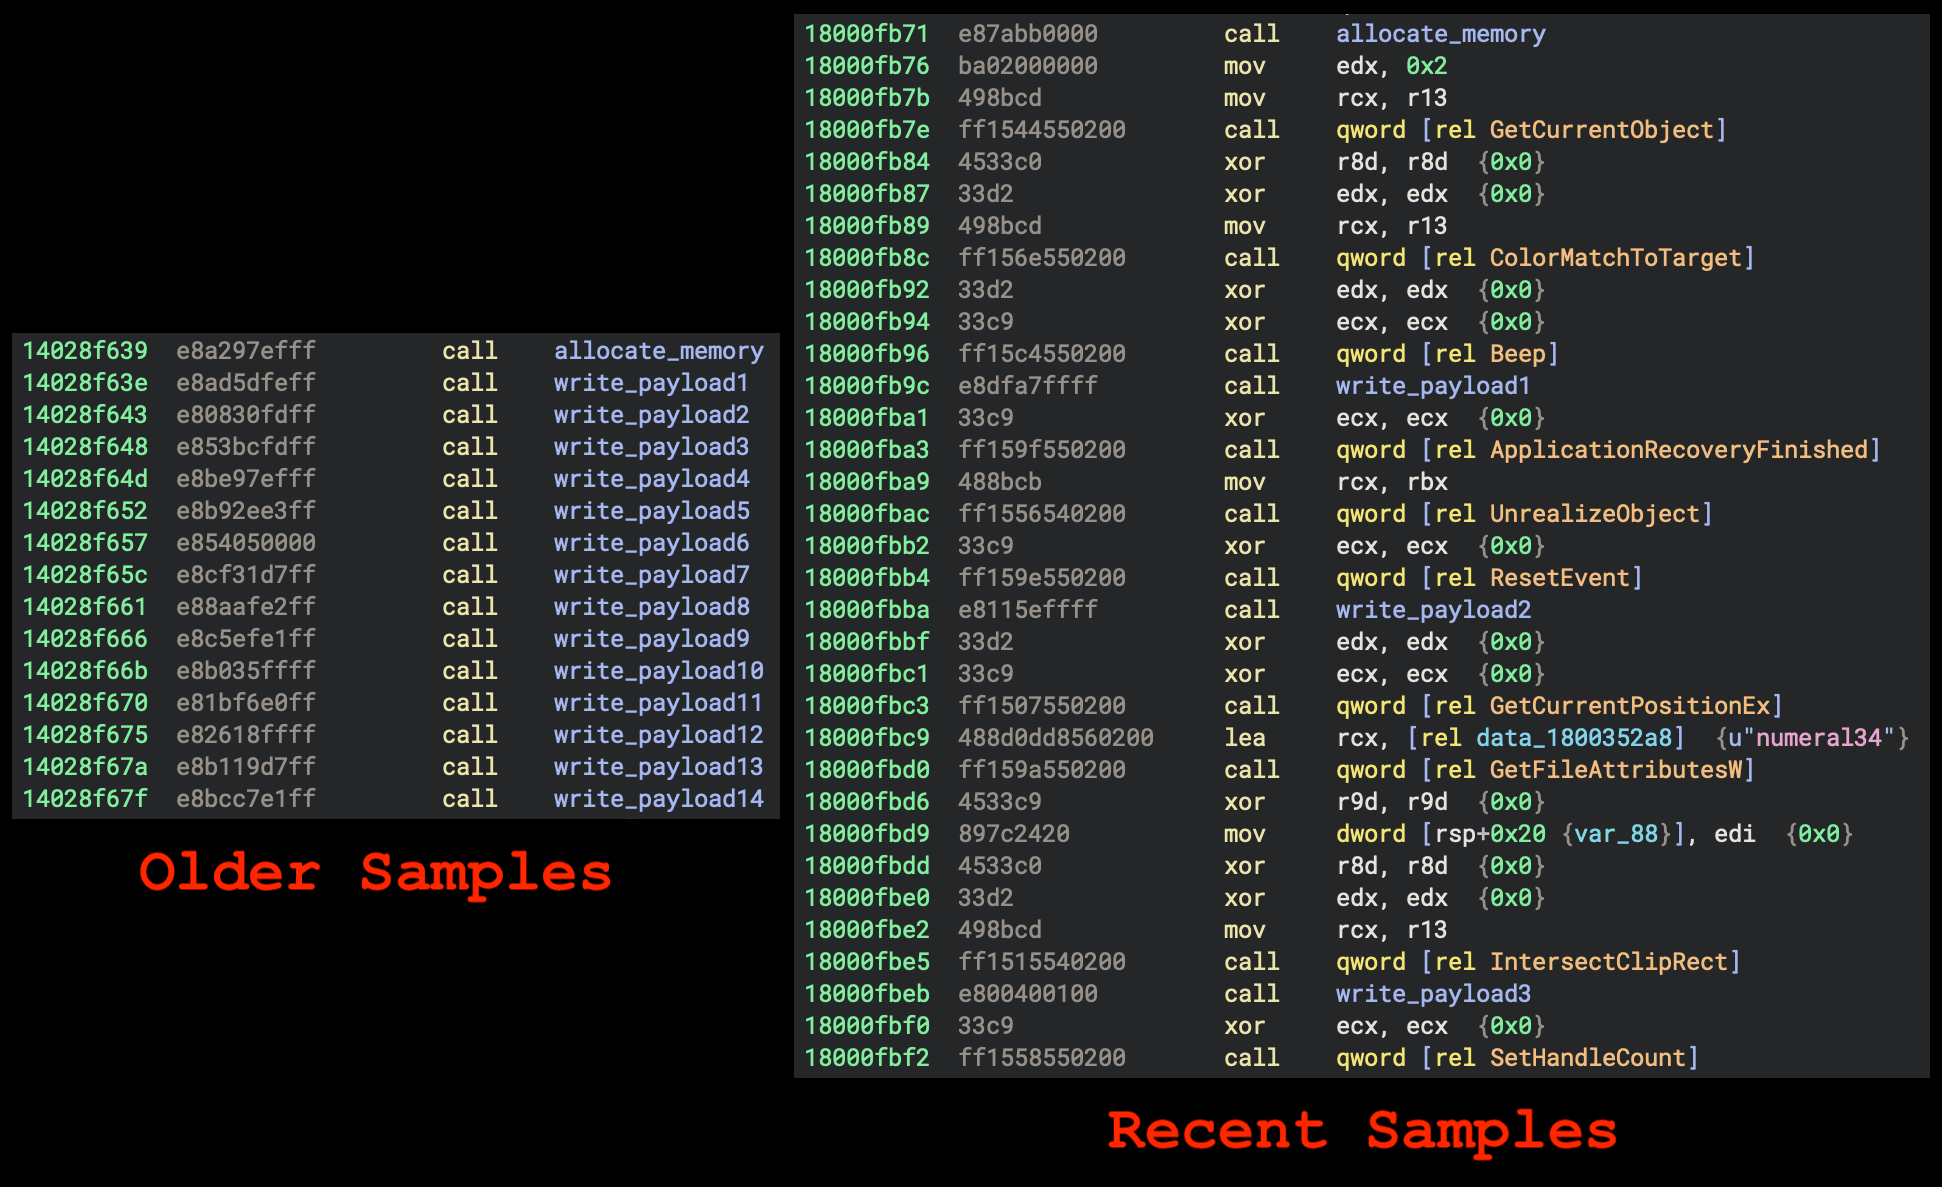Click the write_payload7 symbol
Image resolution: width=1942 pixels, height=1187 pixels.
(x=651, y=575)
